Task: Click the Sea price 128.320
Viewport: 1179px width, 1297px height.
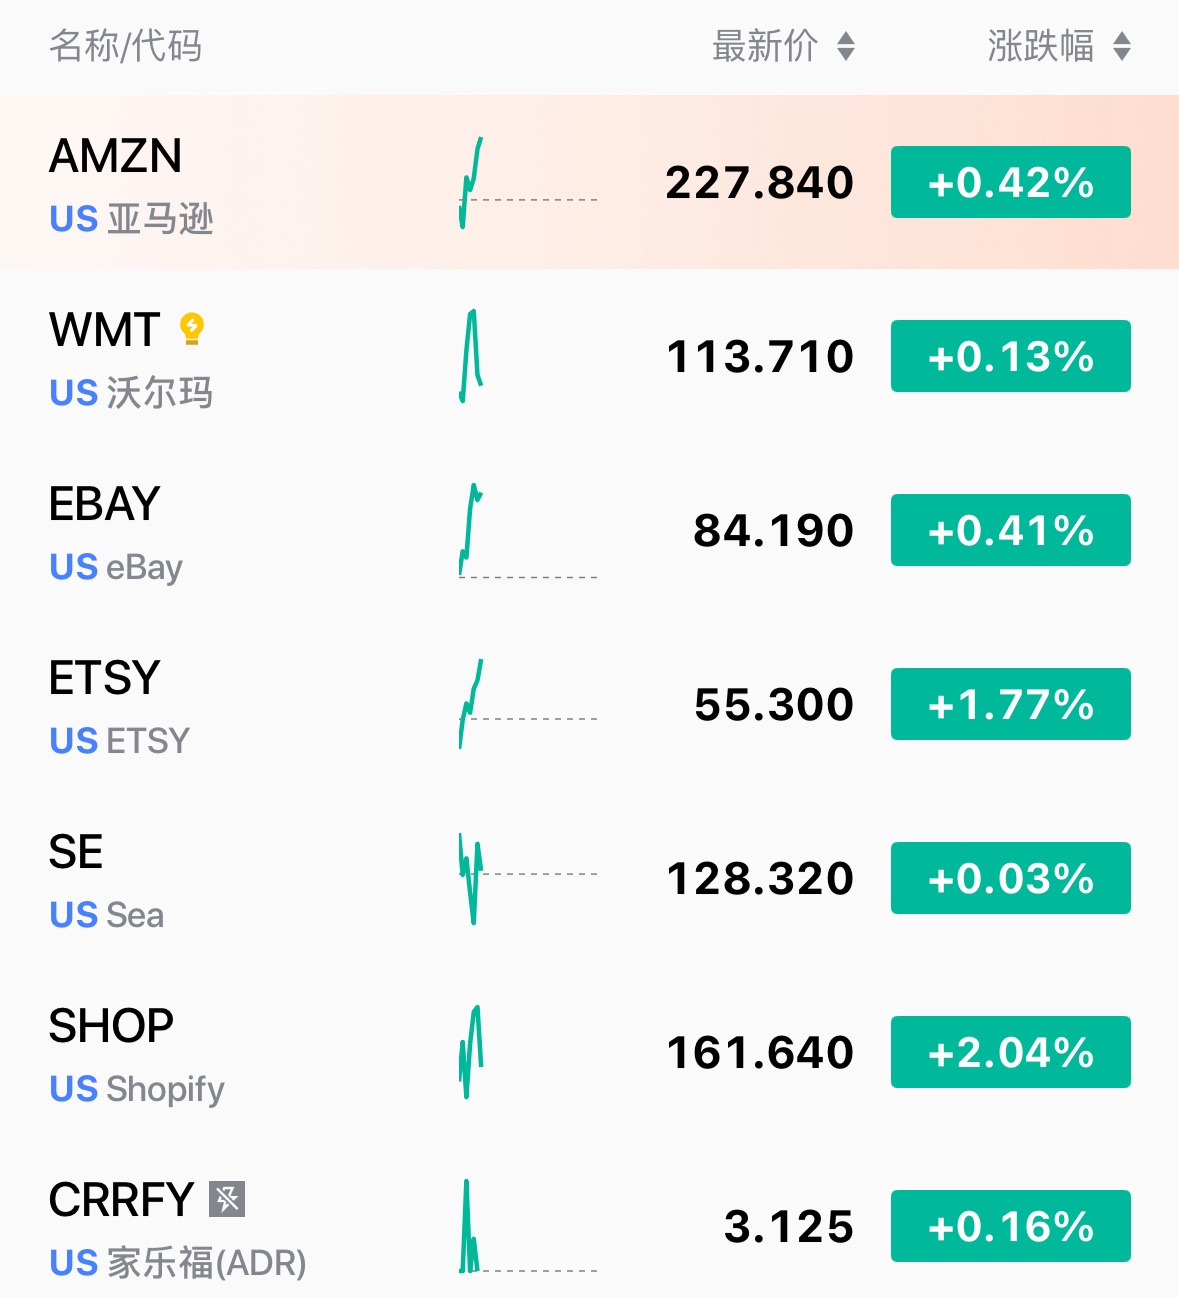Action: pyautogui.click(x=760, y=879)
